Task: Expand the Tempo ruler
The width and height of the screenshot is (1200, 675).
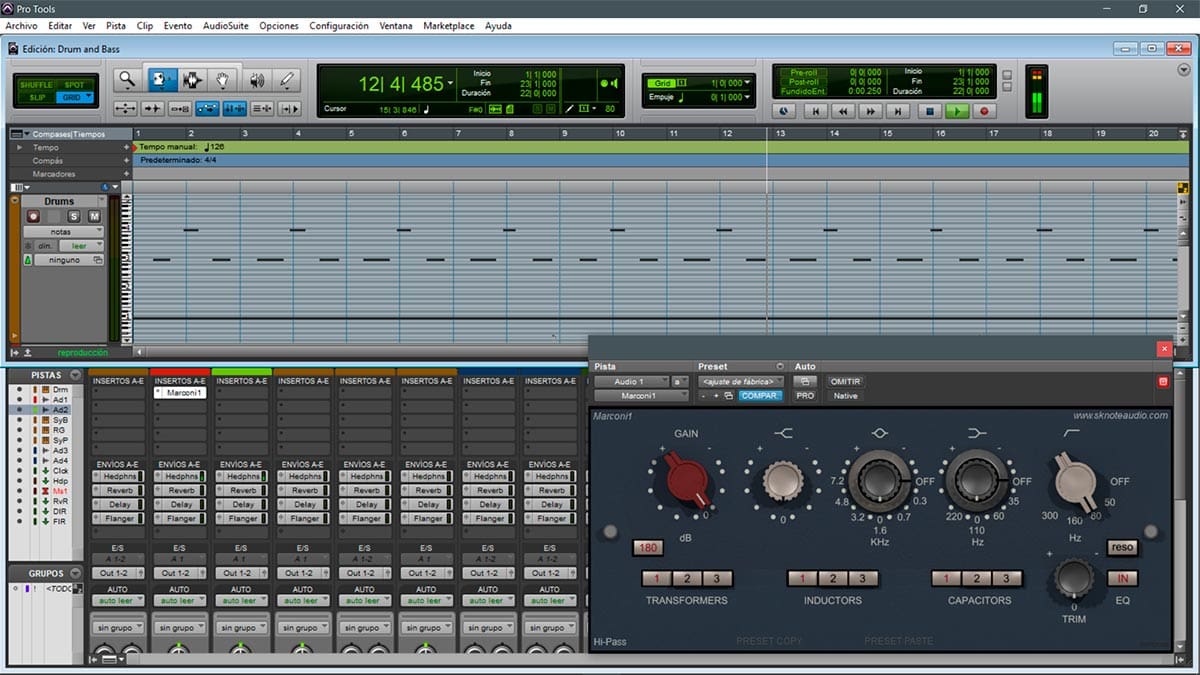Action: [x=19, y=147]
